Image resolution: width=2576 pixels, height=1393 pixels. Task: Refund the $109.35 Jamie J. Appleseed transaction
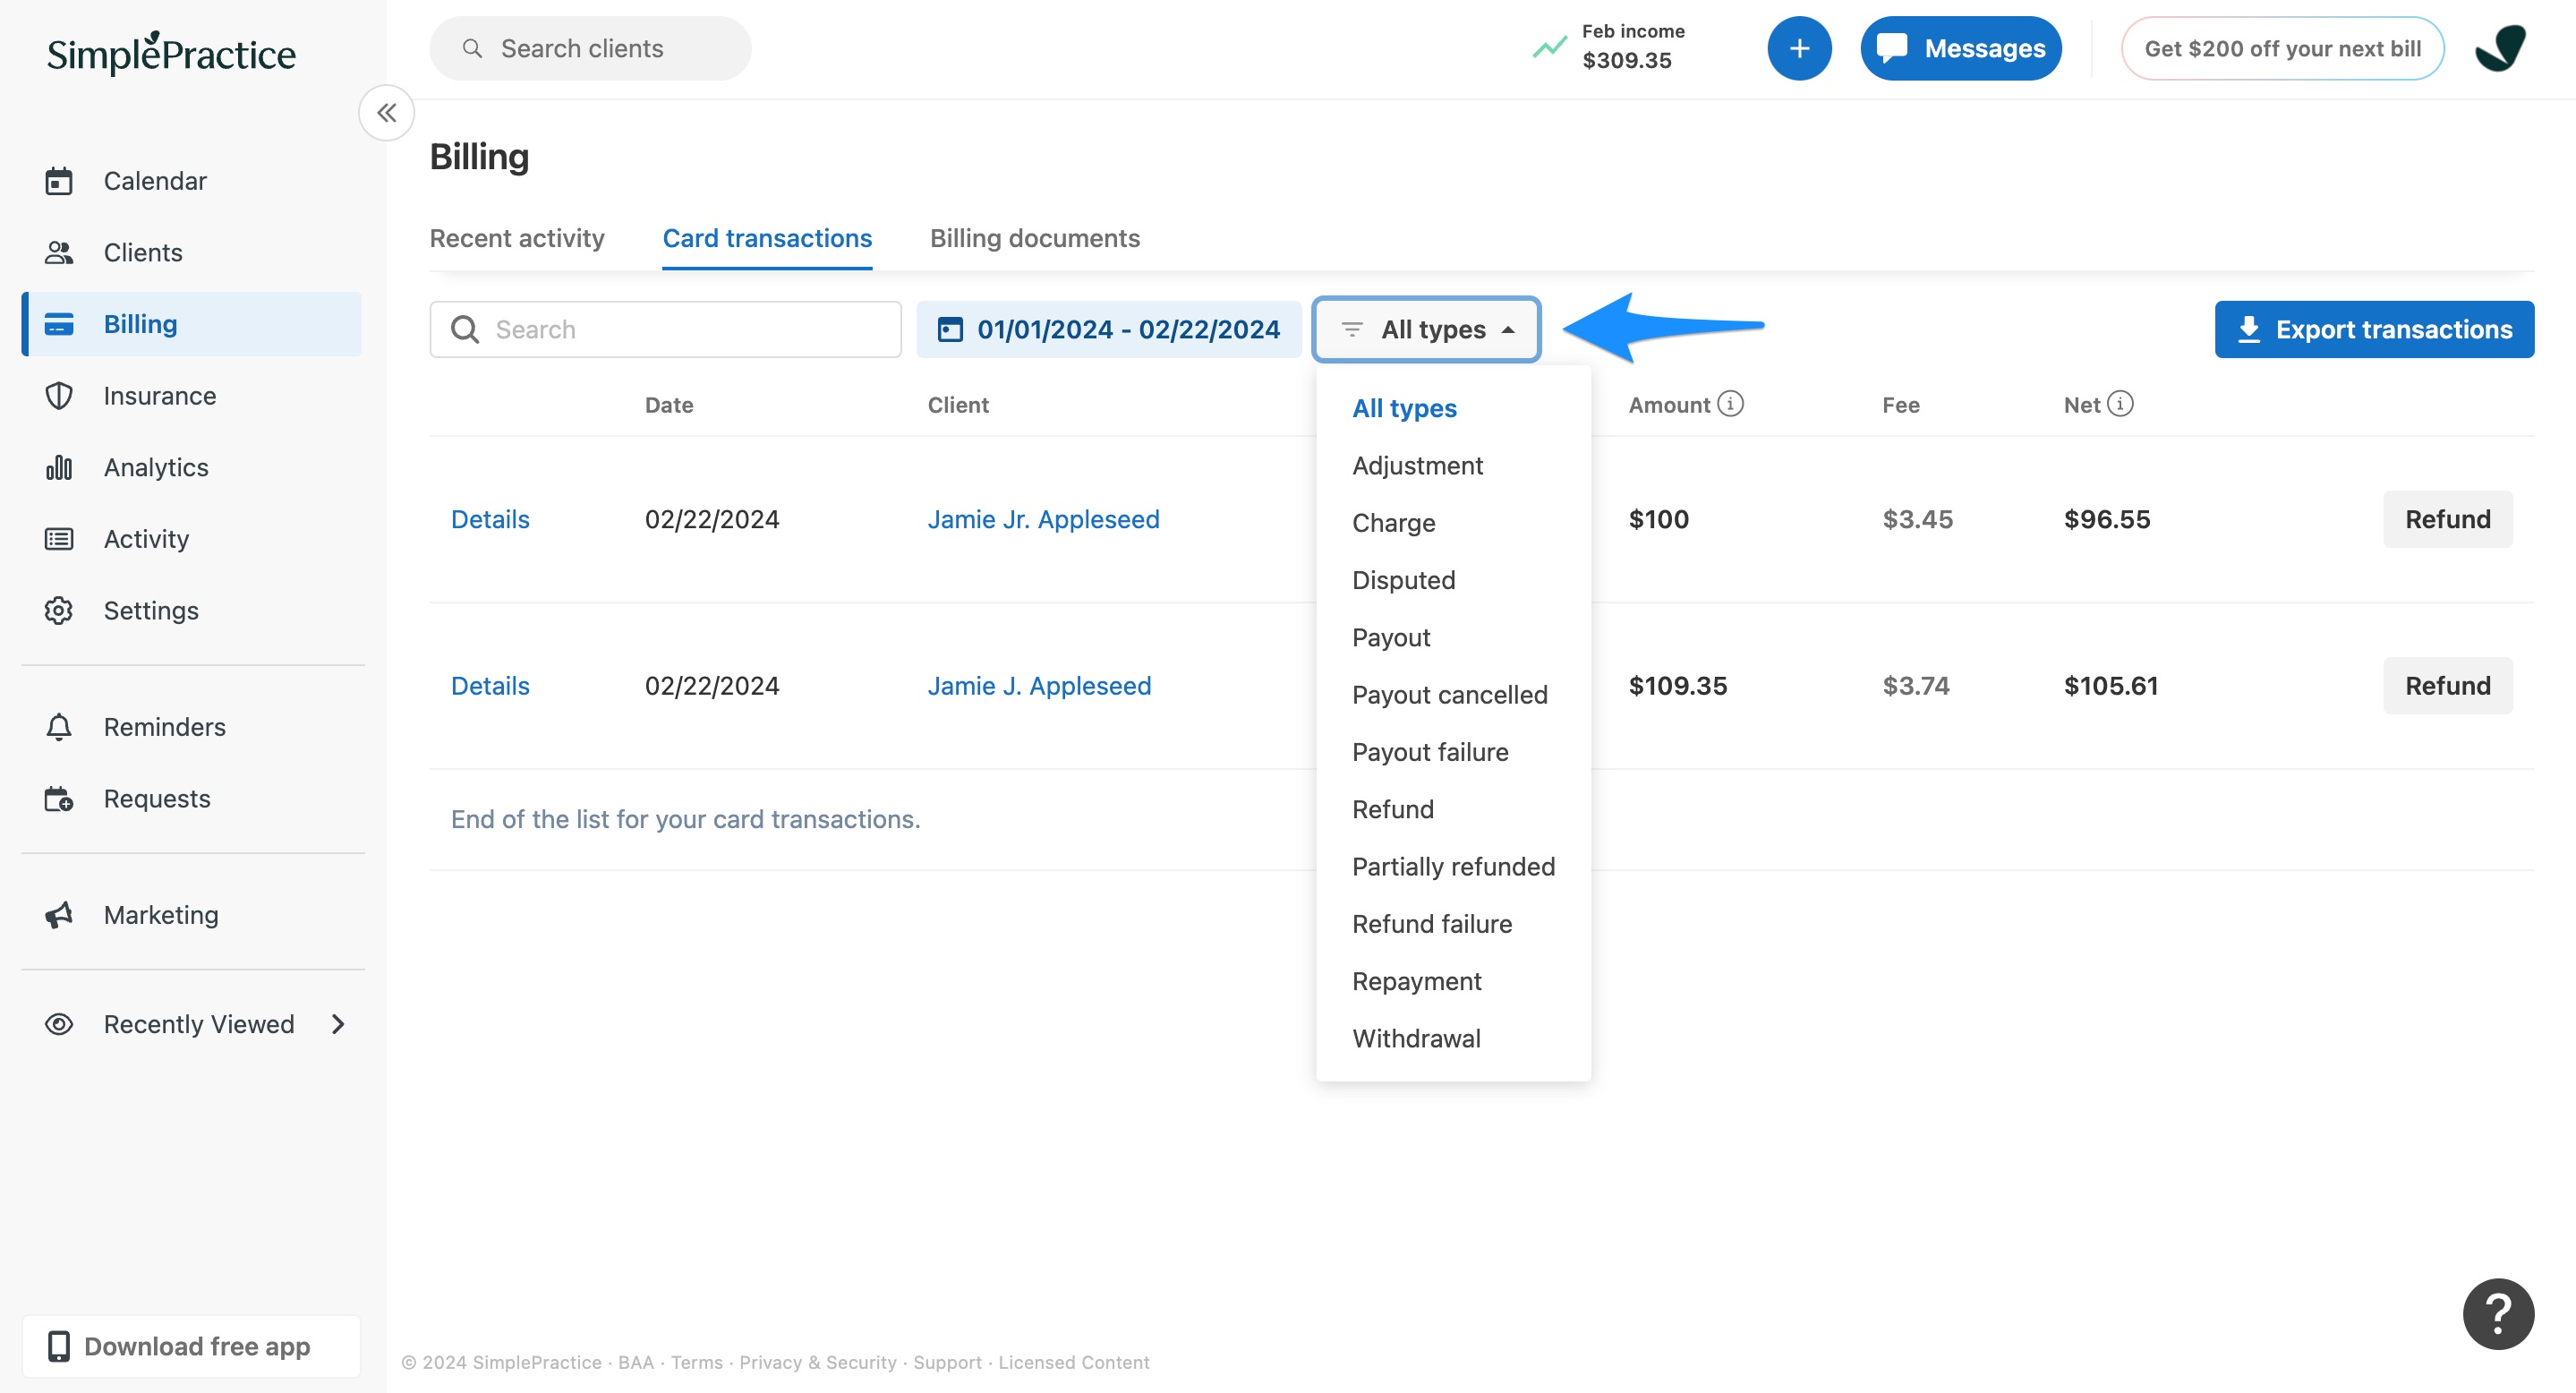coord(2447,685)
